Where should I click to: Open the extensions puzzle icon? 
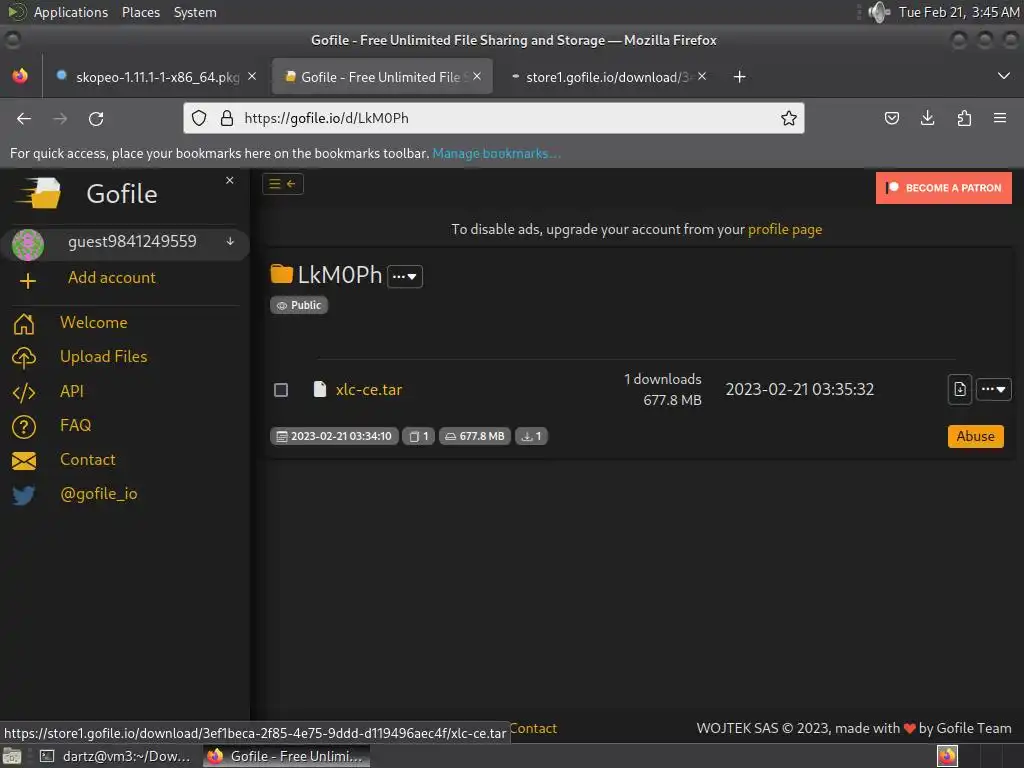(x=964, y=118)
